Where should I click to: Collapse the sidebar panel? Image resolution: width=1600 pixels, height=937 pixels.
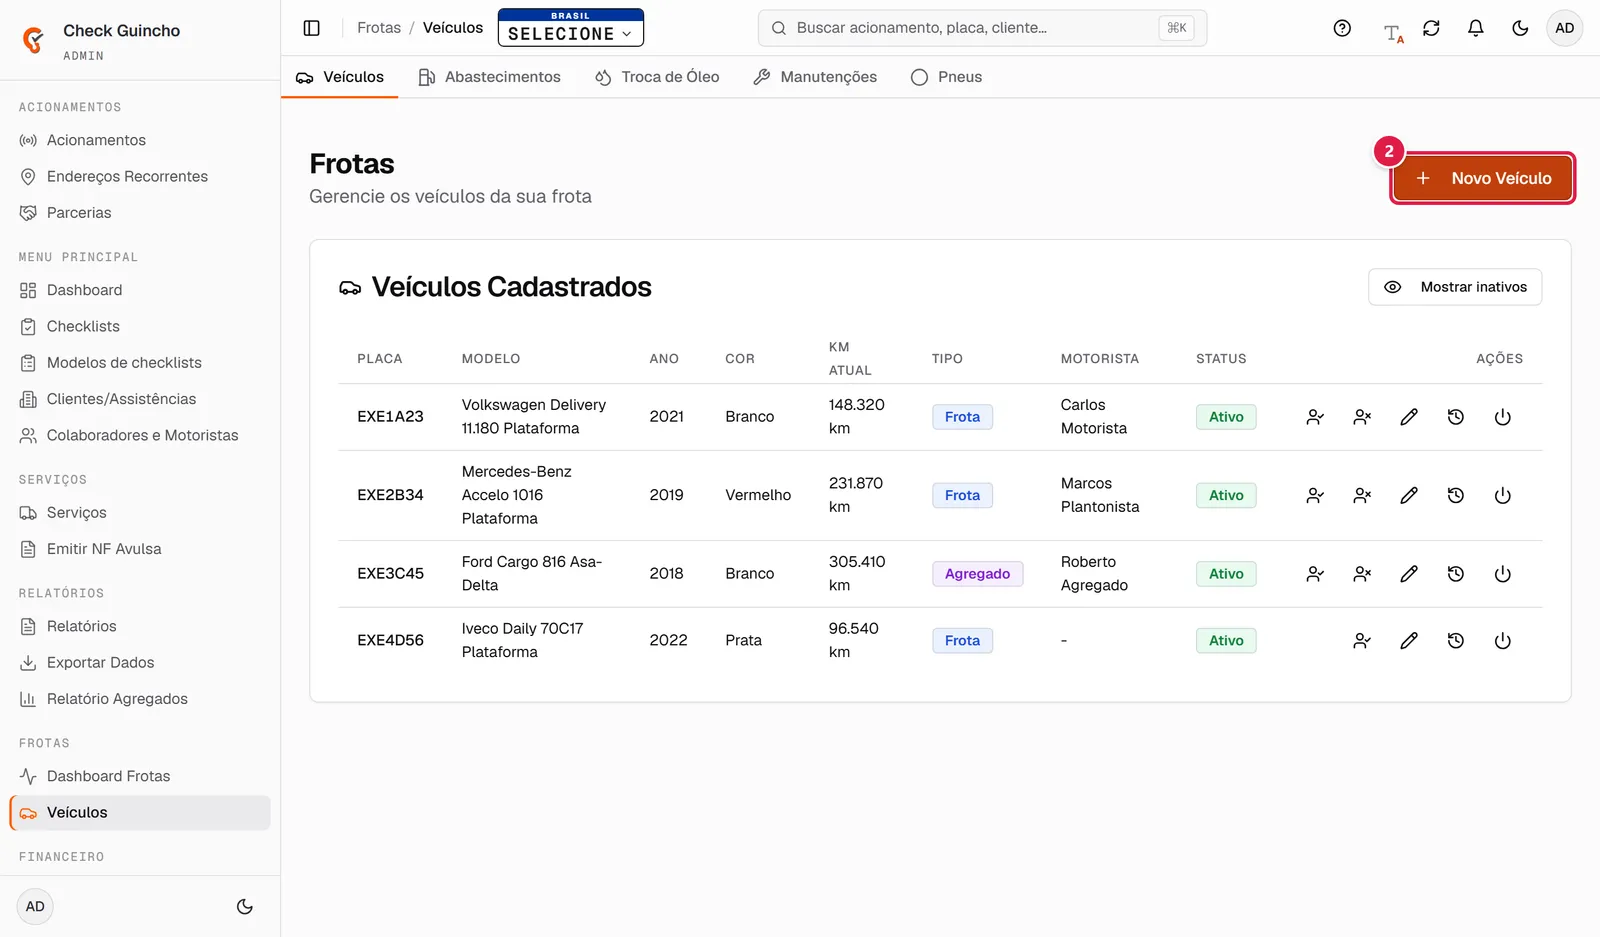(311, 28)
